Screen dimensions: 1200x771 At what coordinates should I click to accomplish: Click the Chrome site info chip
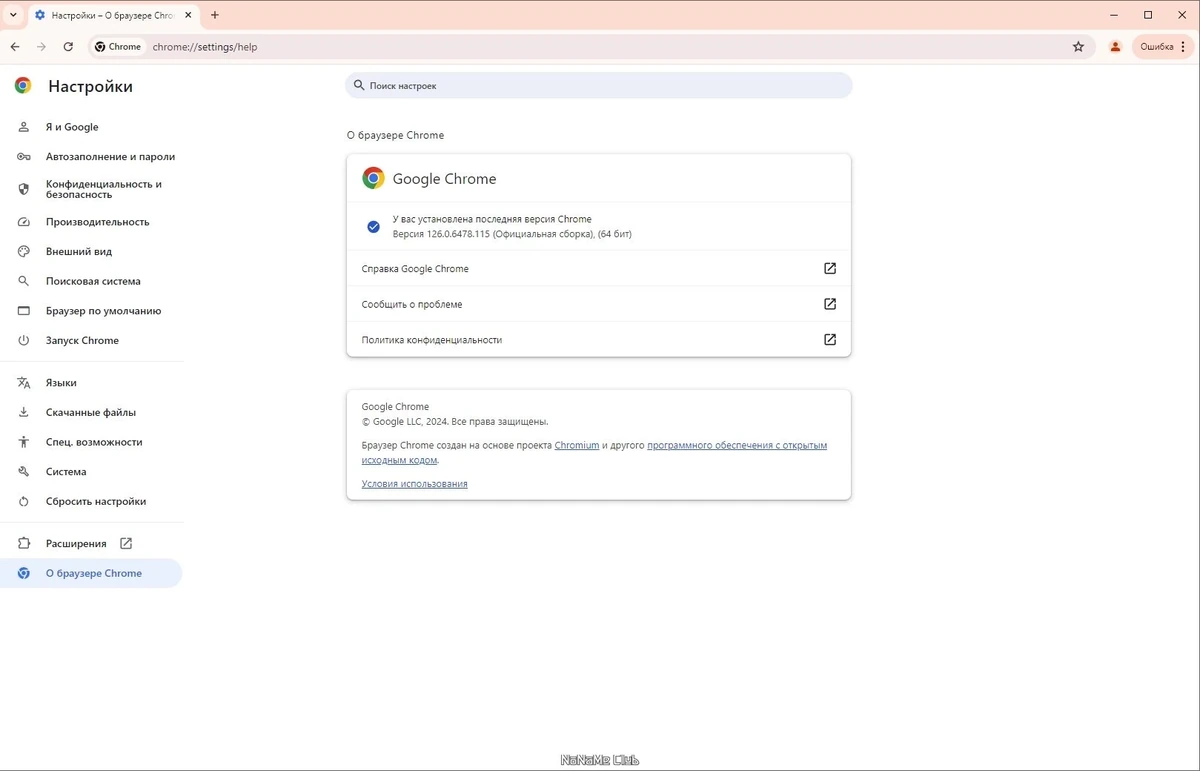pyautogui.click(x=118, y=47)
